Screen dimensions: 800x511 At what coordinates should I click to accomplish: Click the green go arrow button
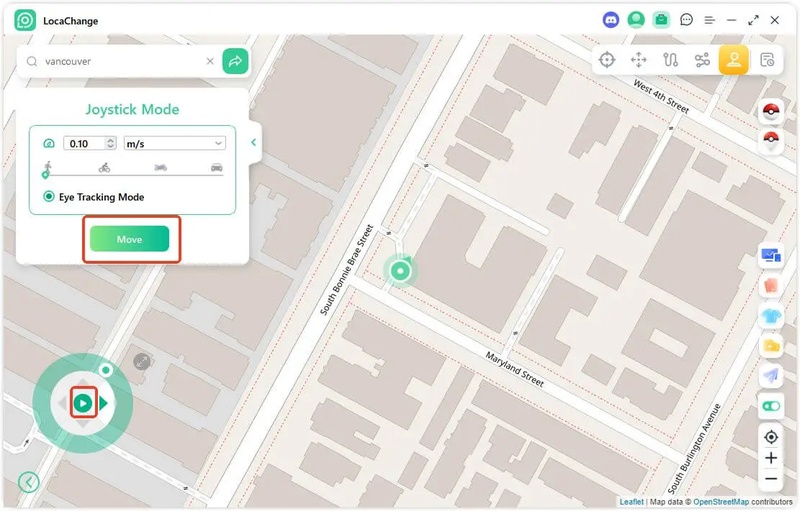pos(235,61)
